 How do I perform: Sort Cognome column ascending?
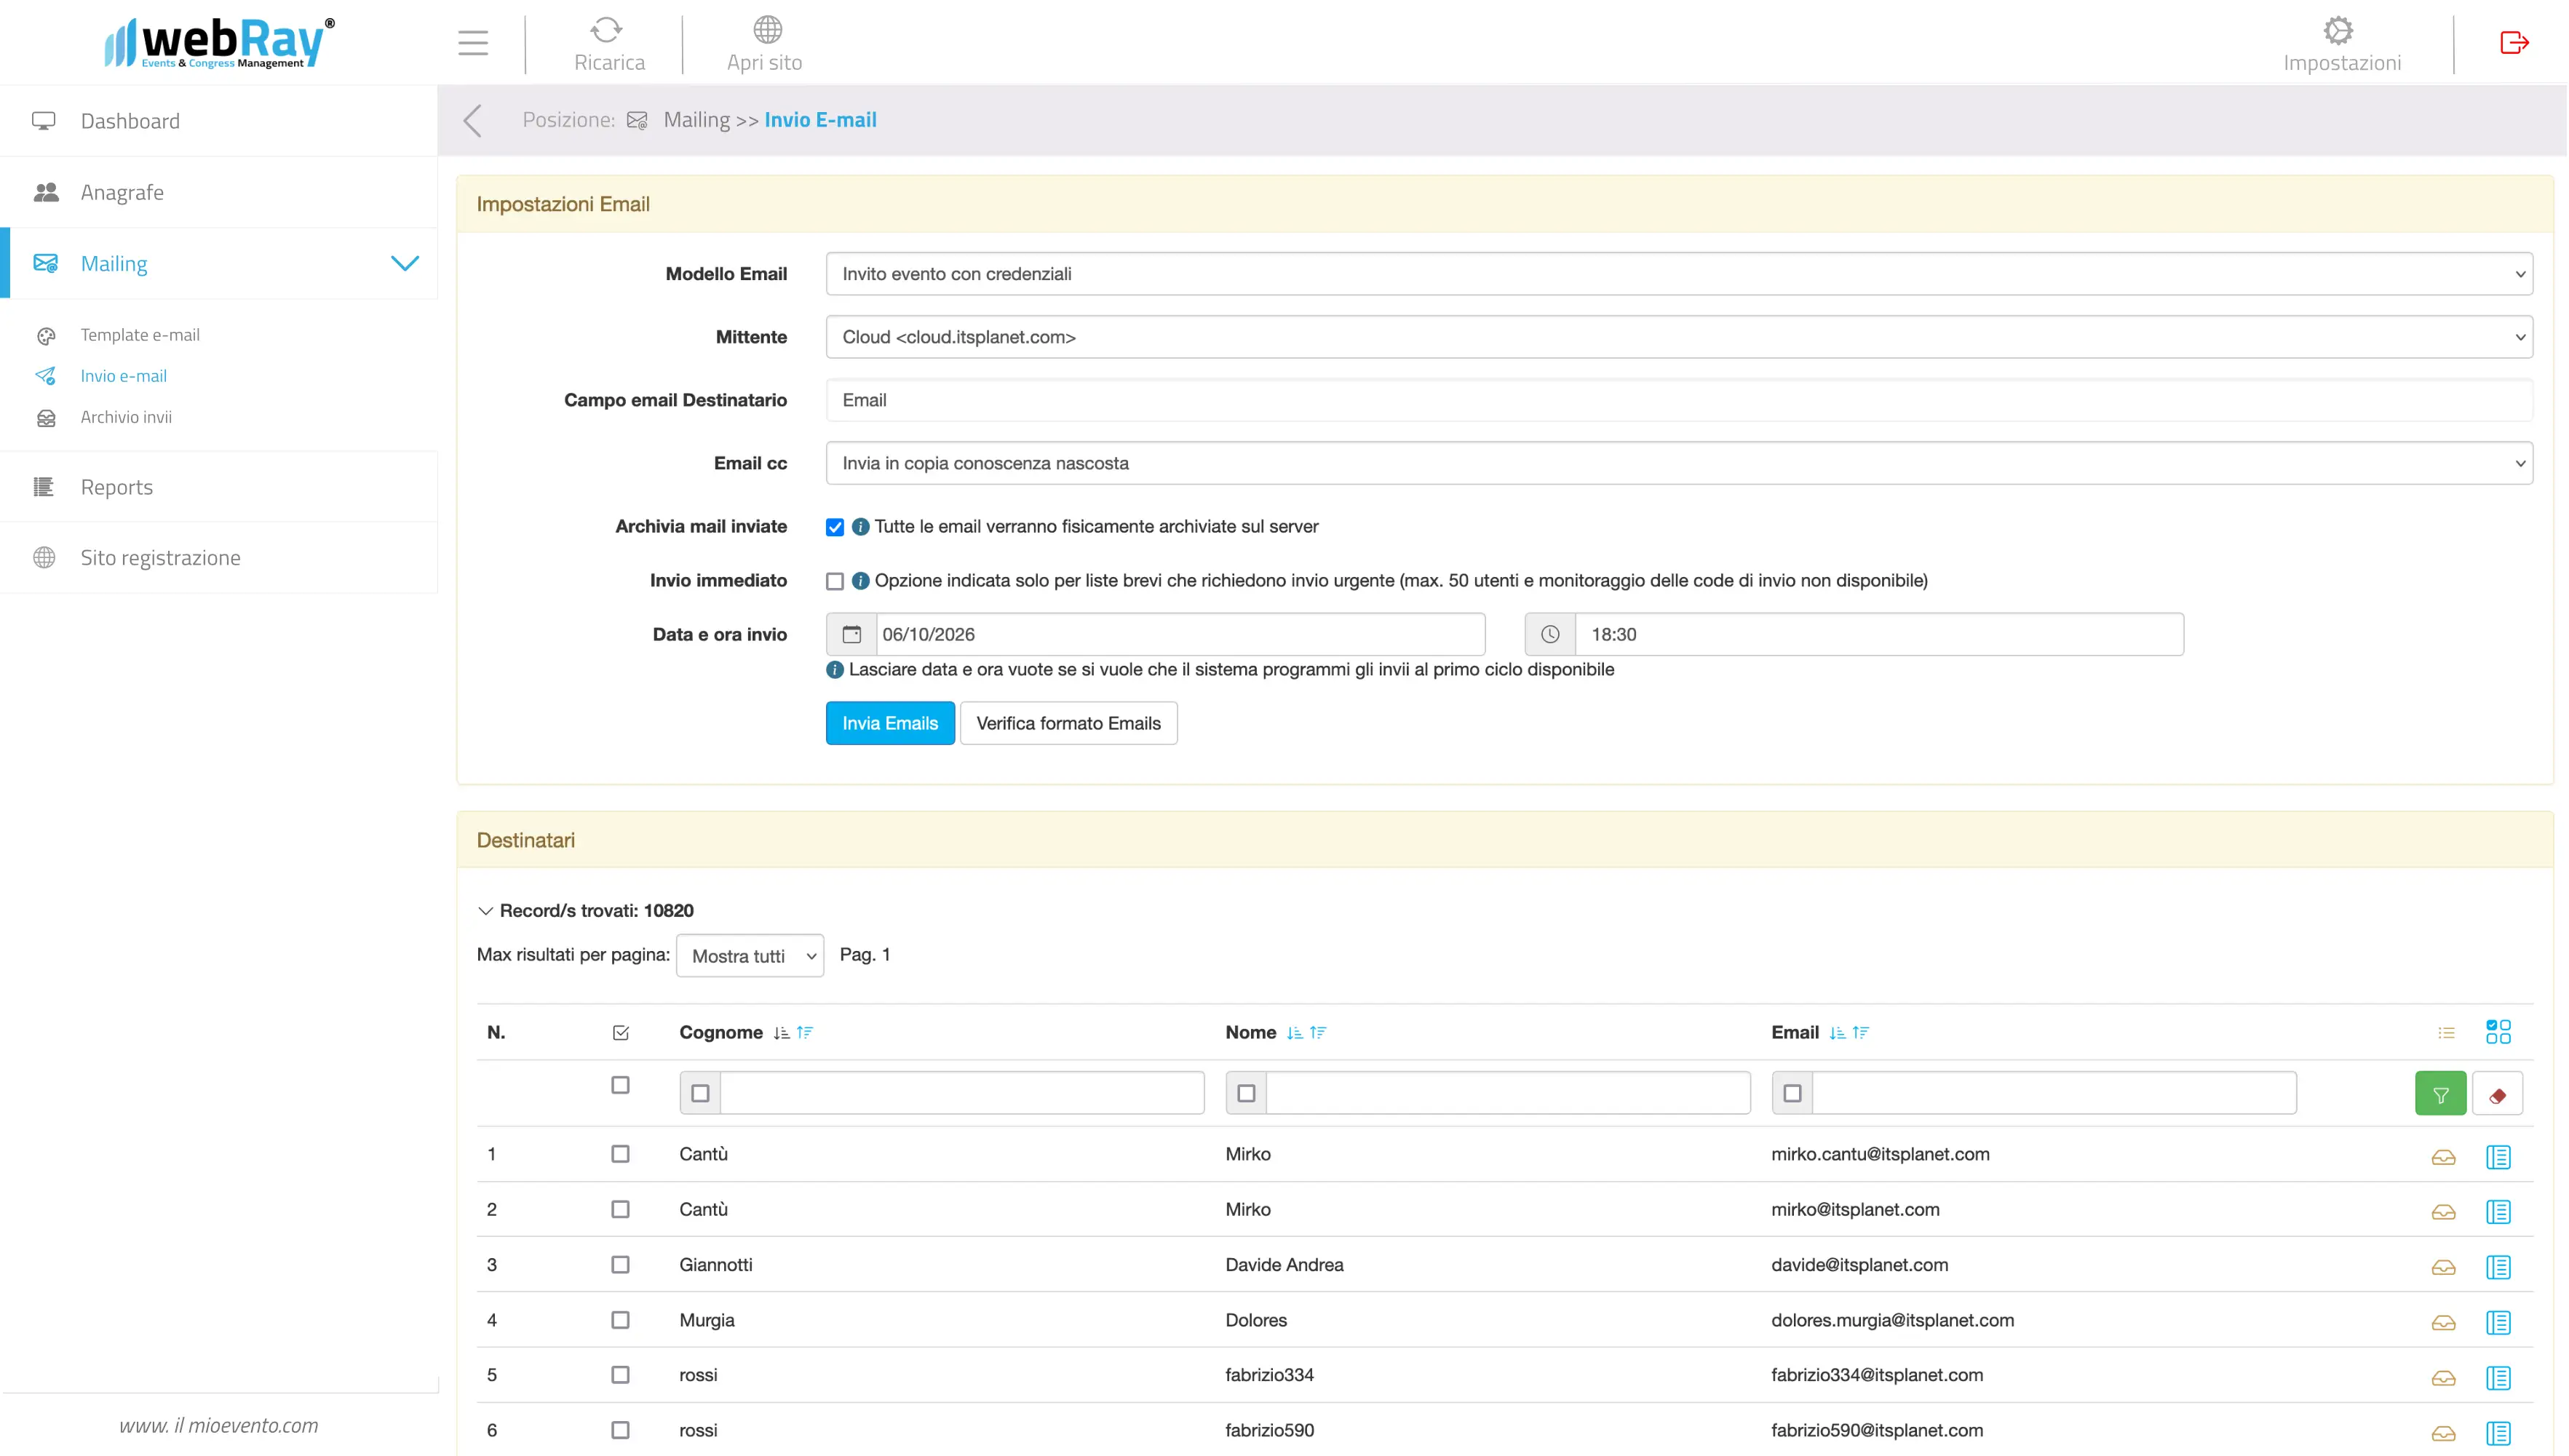coord(781,1033)
